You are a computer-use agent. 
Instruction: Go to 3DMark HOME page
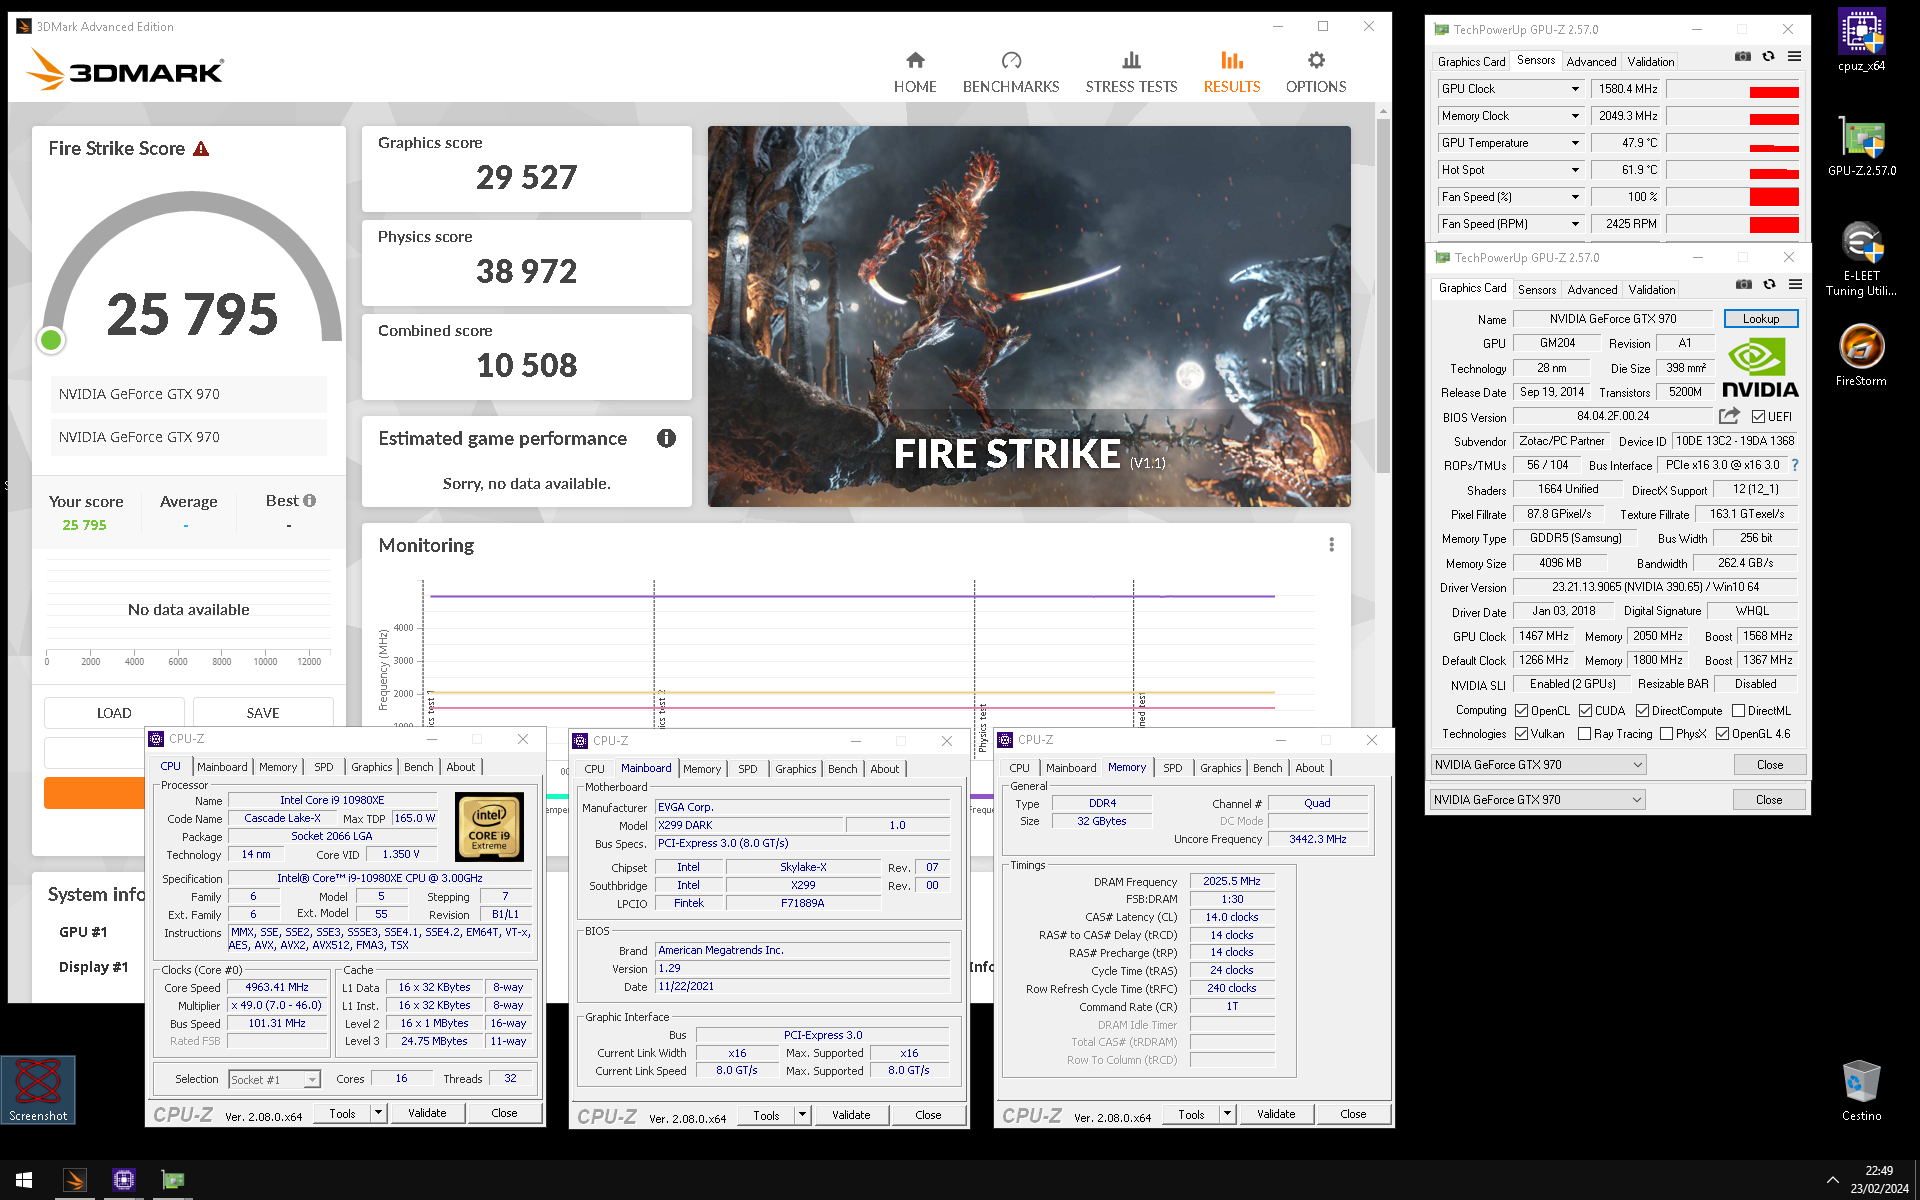click(x=915, y=73)
